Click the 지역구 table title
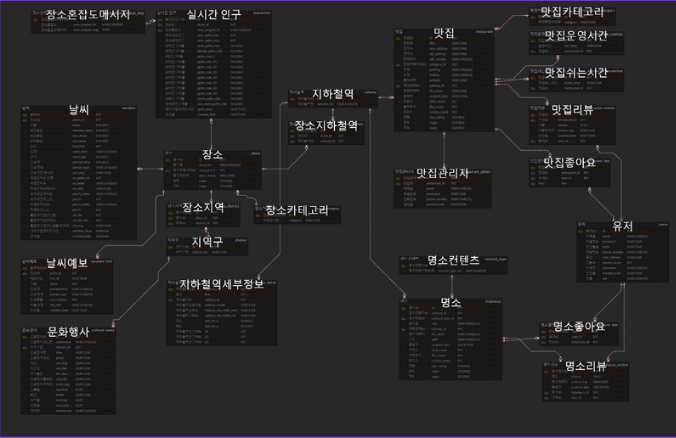 click(x=207, y=242)
